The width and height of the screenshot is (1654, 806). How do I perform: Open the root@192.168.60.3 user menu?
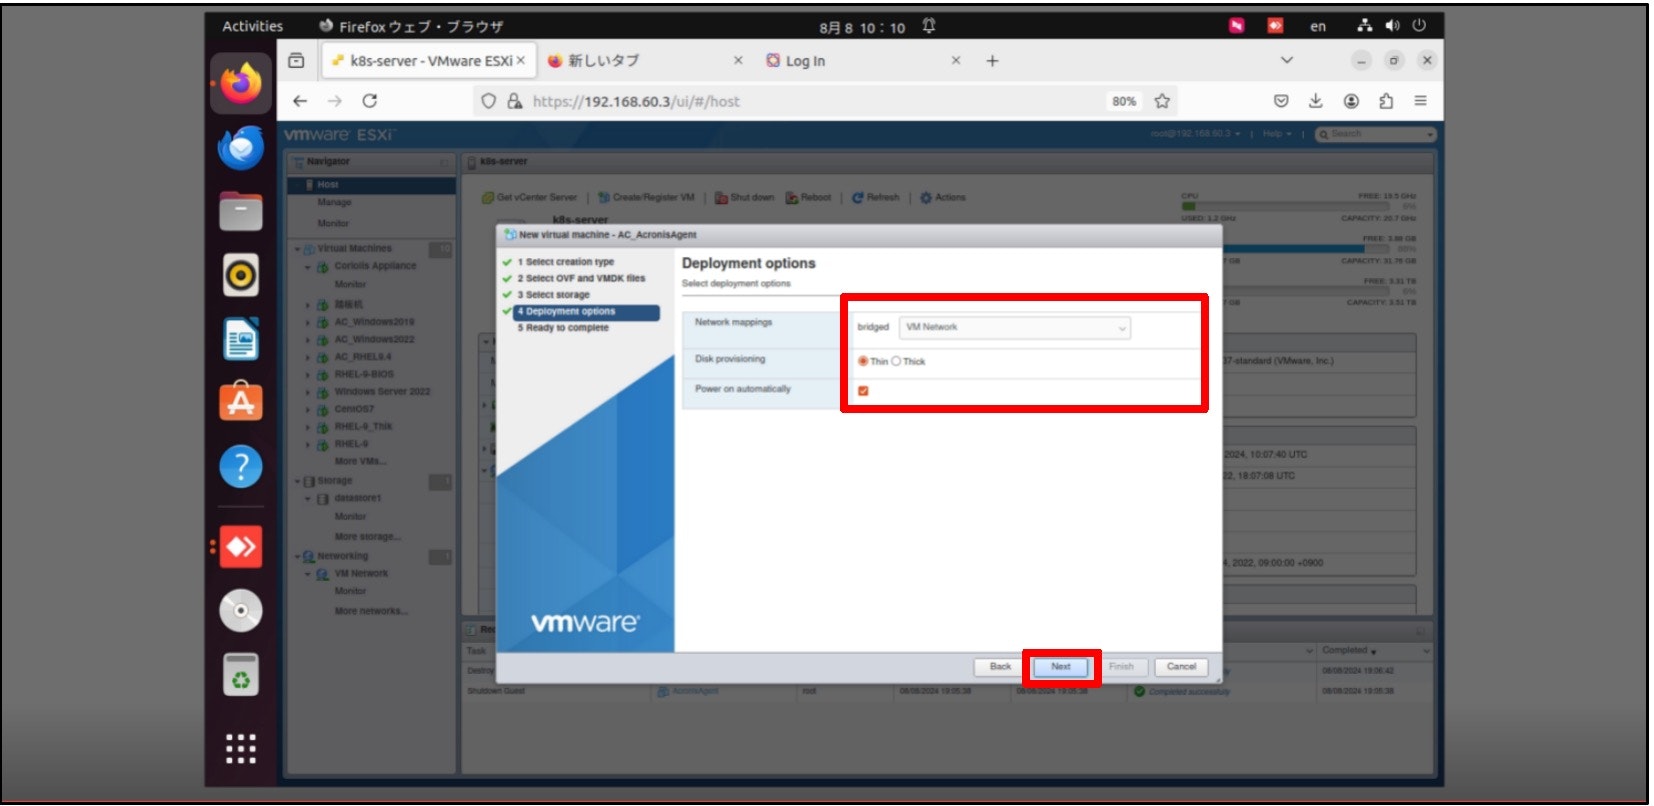click(x=1195, y=134)
